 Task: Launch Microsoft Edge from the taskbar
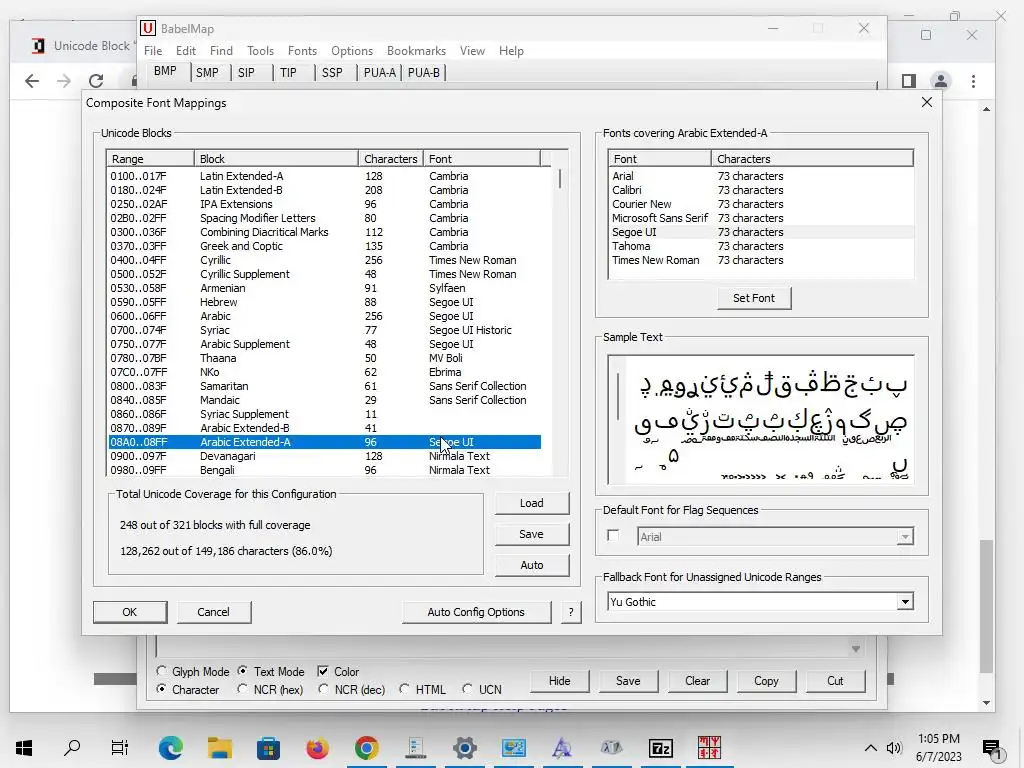[170, 748]
